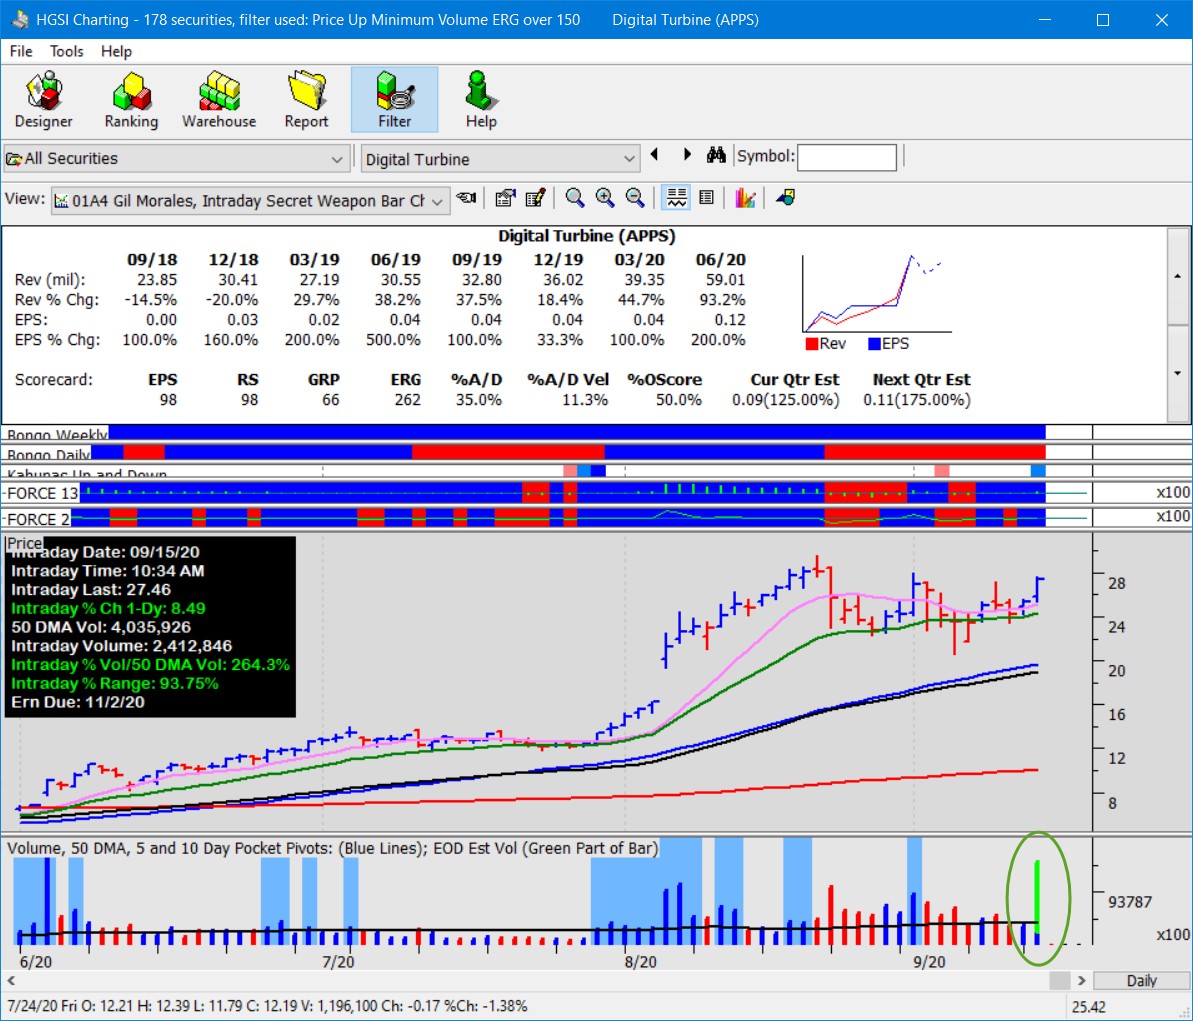Open the Tools menu
1193x1021 pixels.
pos(66,51)
